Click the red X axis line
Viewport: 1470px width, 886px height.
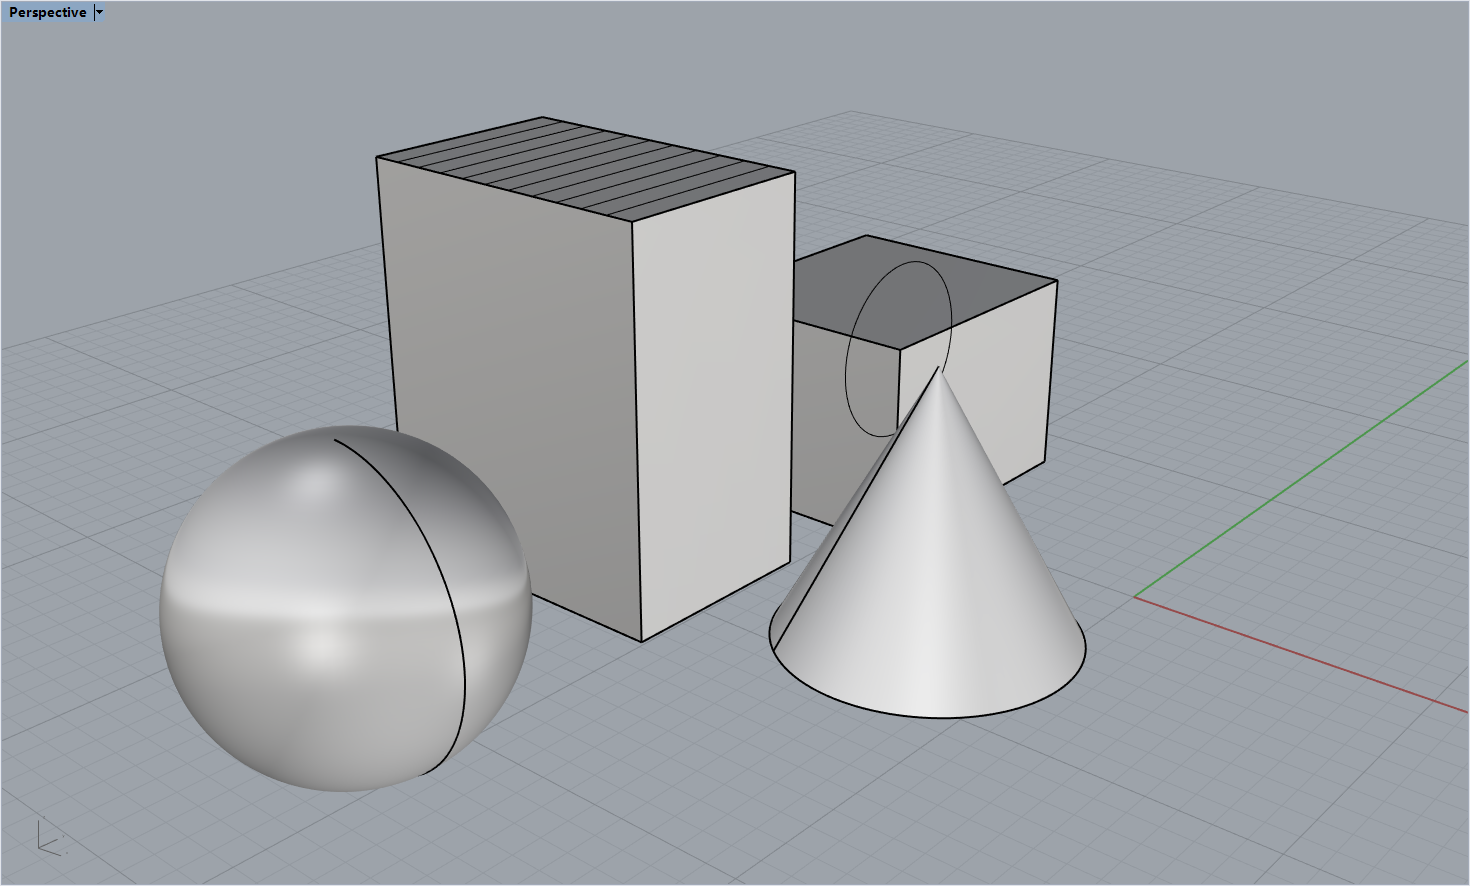(x=1301, y=654)
